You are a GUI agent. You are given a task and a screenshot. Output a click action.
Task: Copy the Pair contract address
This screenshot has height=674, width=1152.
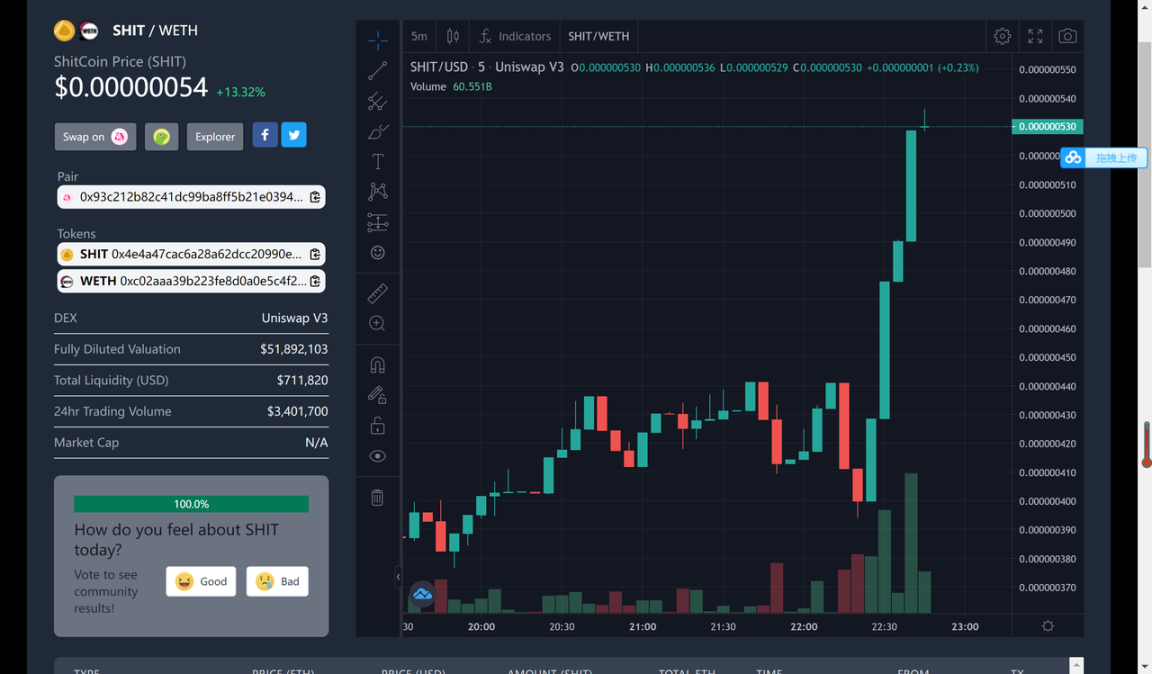point(315,197)
